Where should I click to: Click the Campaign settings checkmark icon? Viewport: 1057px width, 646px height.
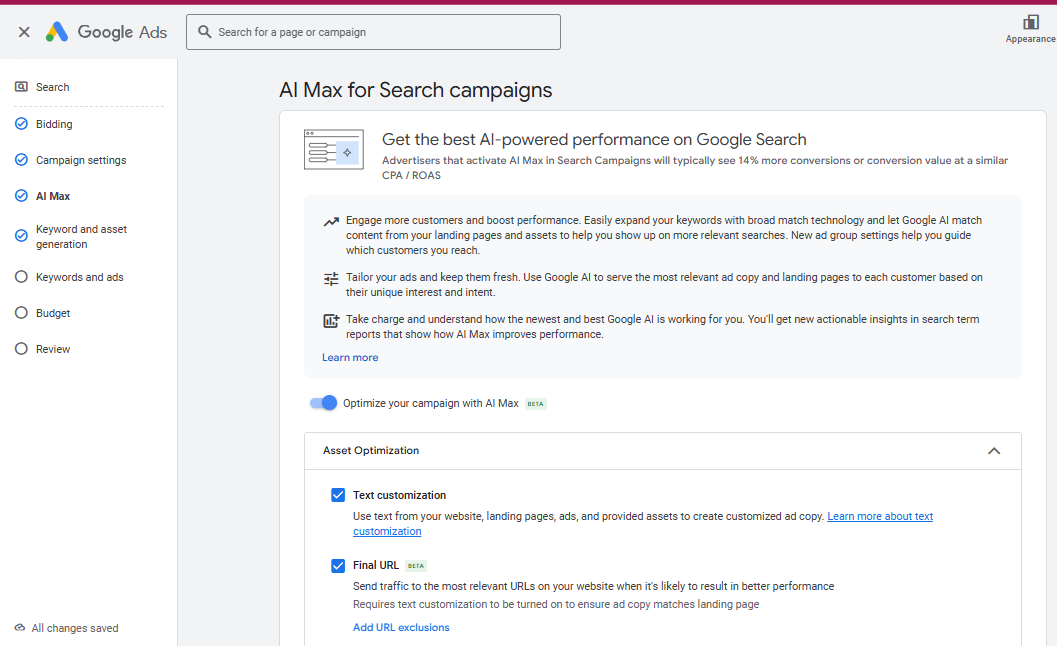click(21, 160)
